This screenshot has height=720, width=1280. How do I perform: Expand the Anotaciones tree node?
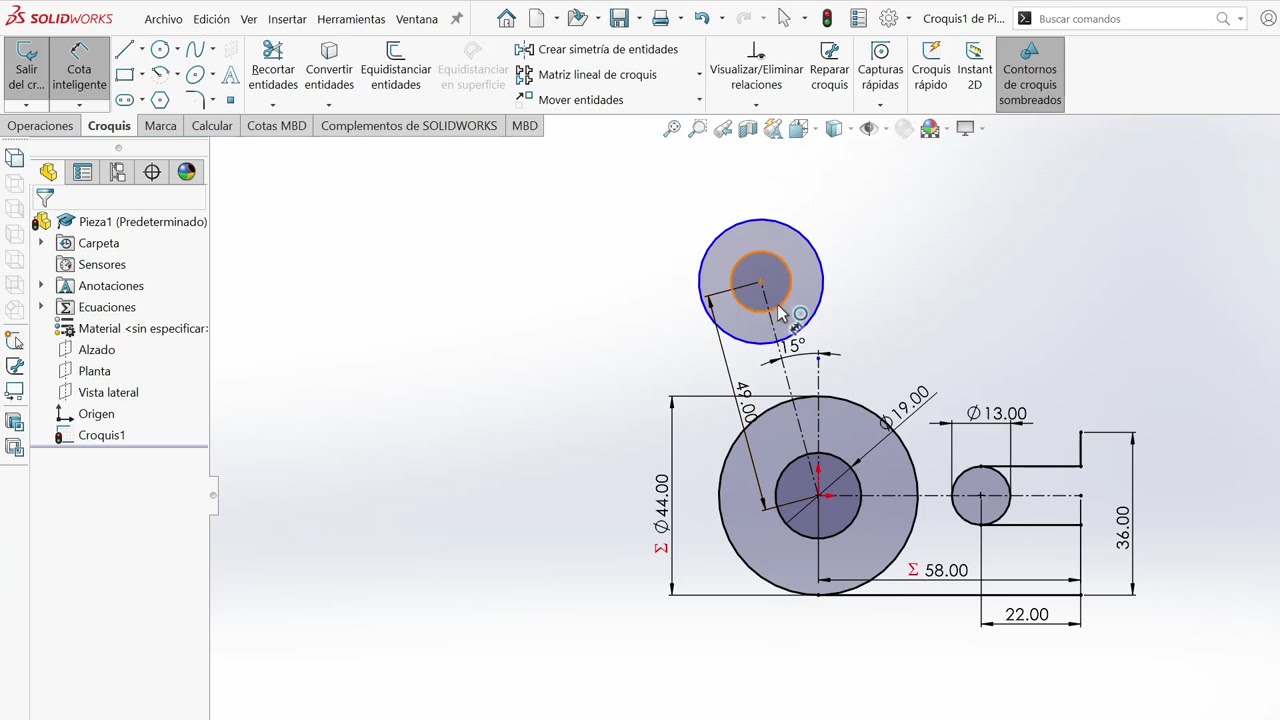click(41, 286)
